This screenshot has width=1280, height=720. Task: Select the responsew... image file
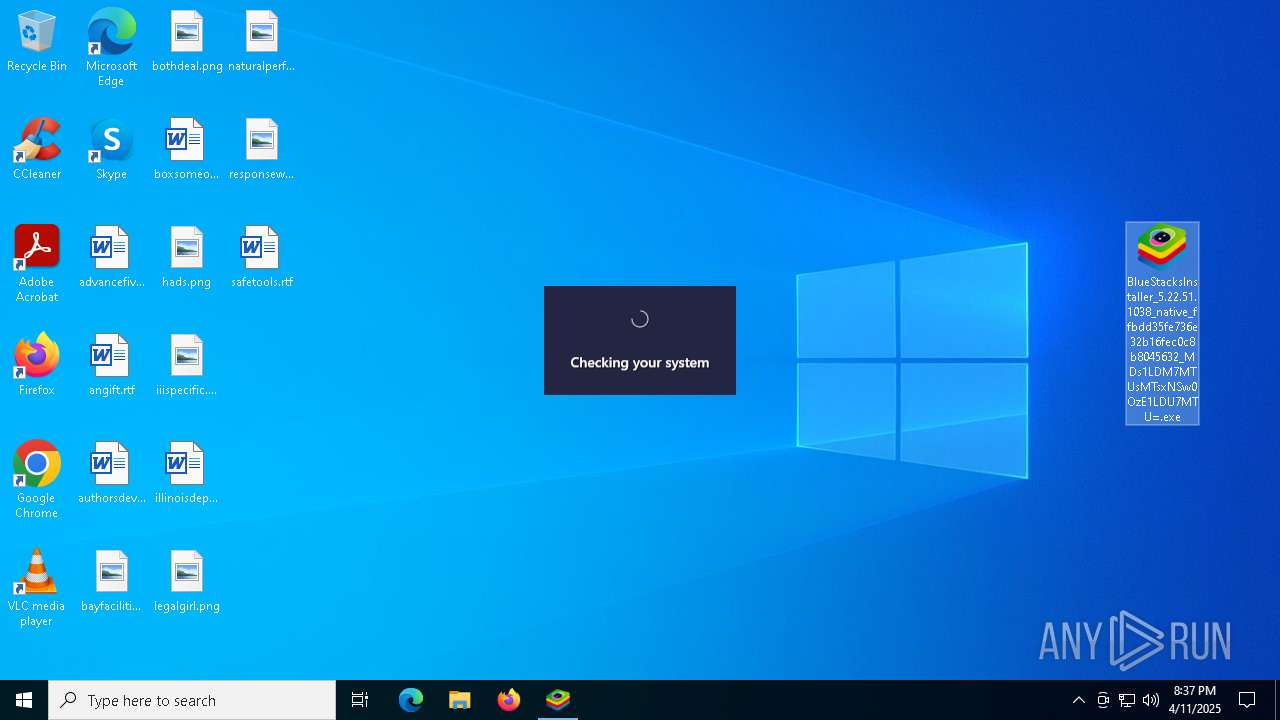coord(261,150)
